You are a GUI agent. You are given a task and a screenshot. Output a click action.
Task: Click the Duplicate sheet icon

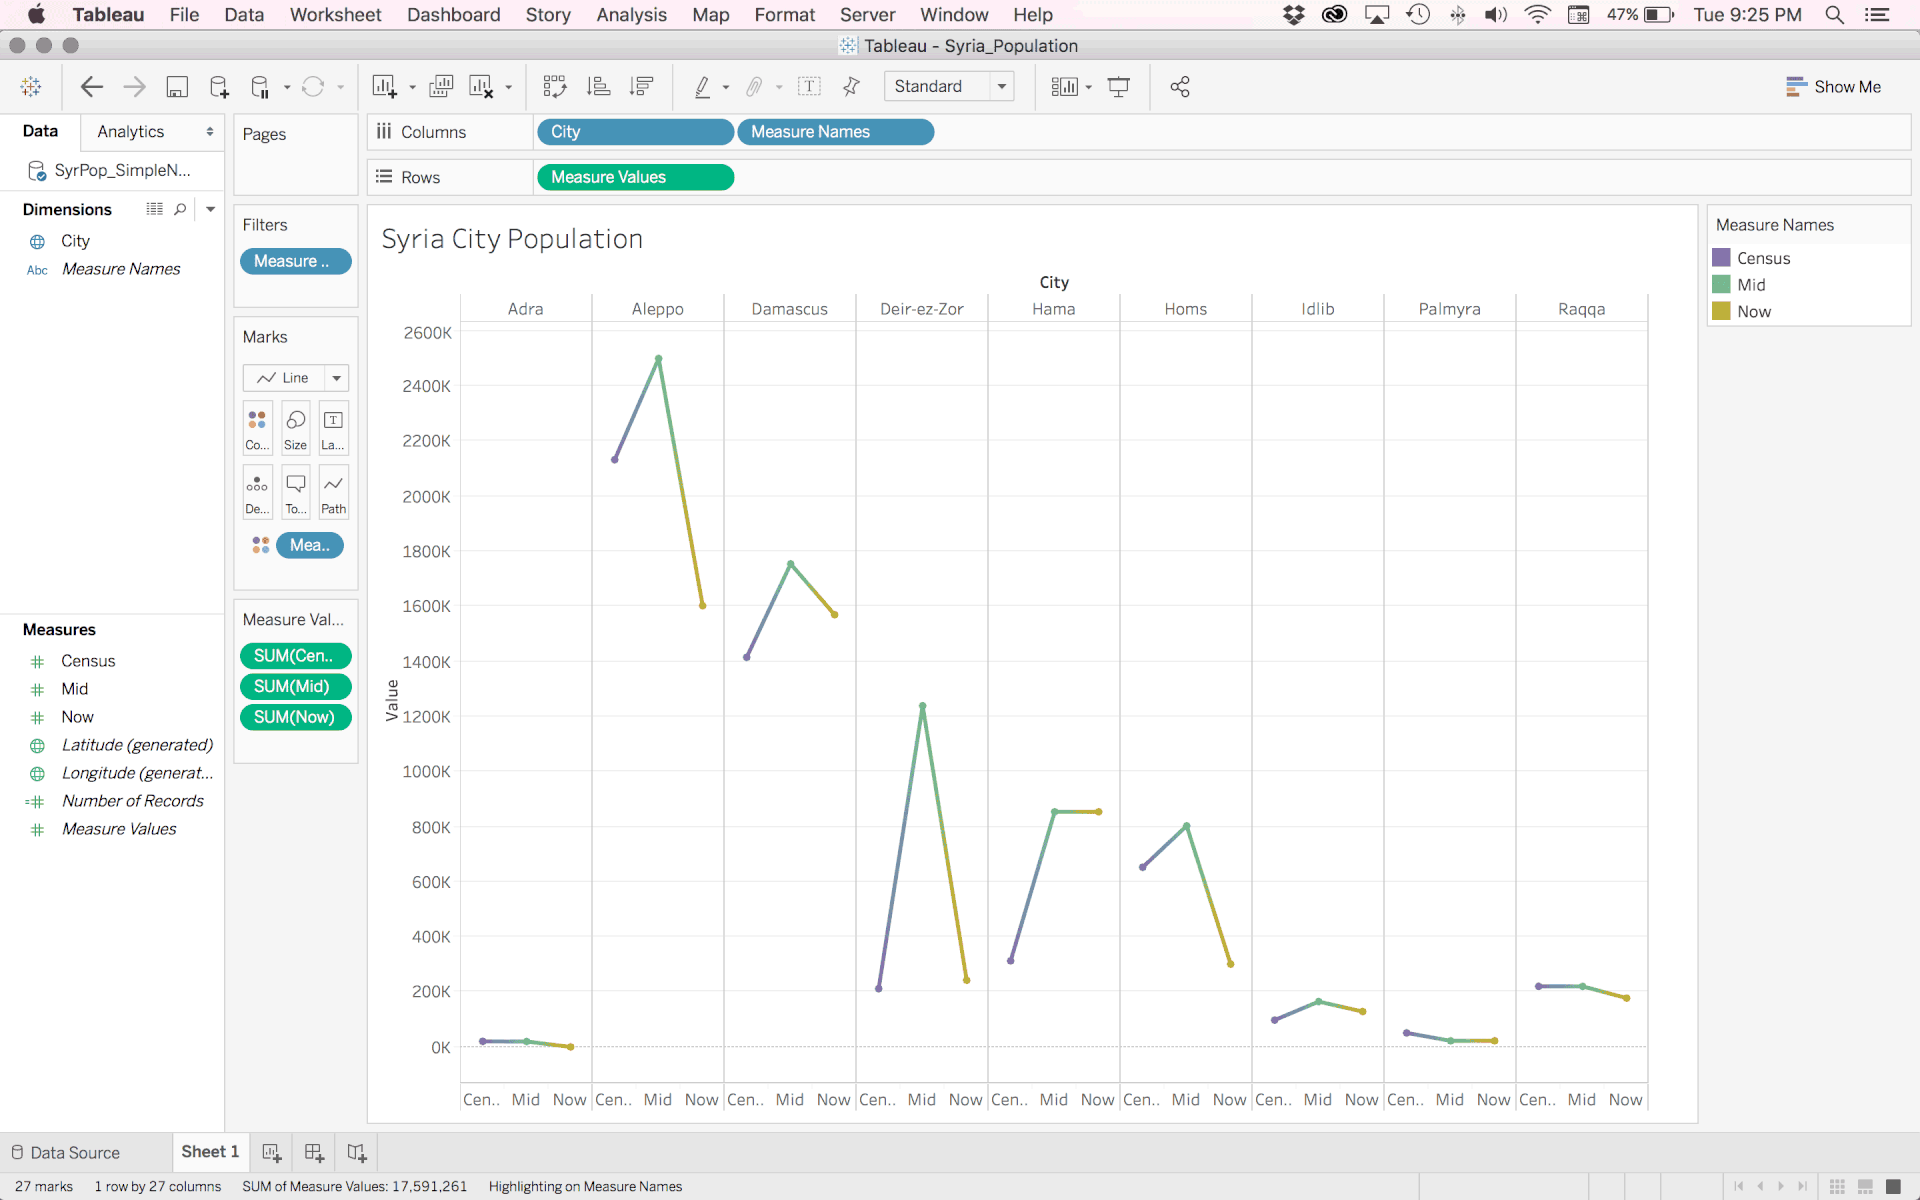pos(441,87)
